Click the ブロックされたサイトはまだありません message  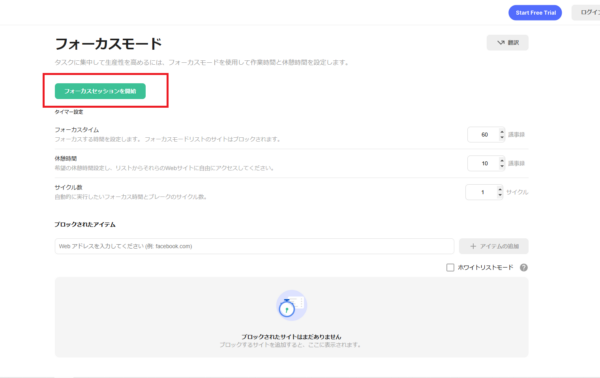pyautogui.click(x=291, y=337)
